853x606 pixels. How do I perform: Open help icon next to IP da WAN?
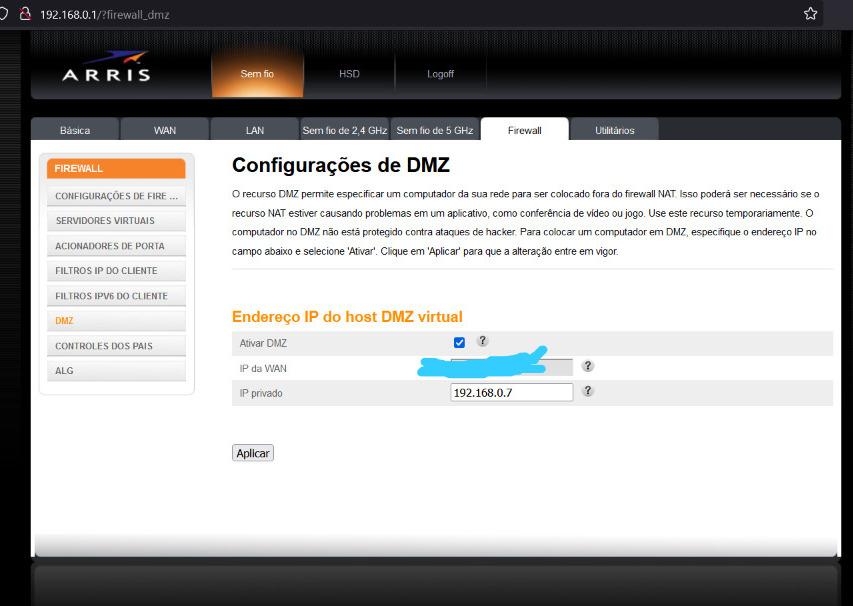(588, 366)
